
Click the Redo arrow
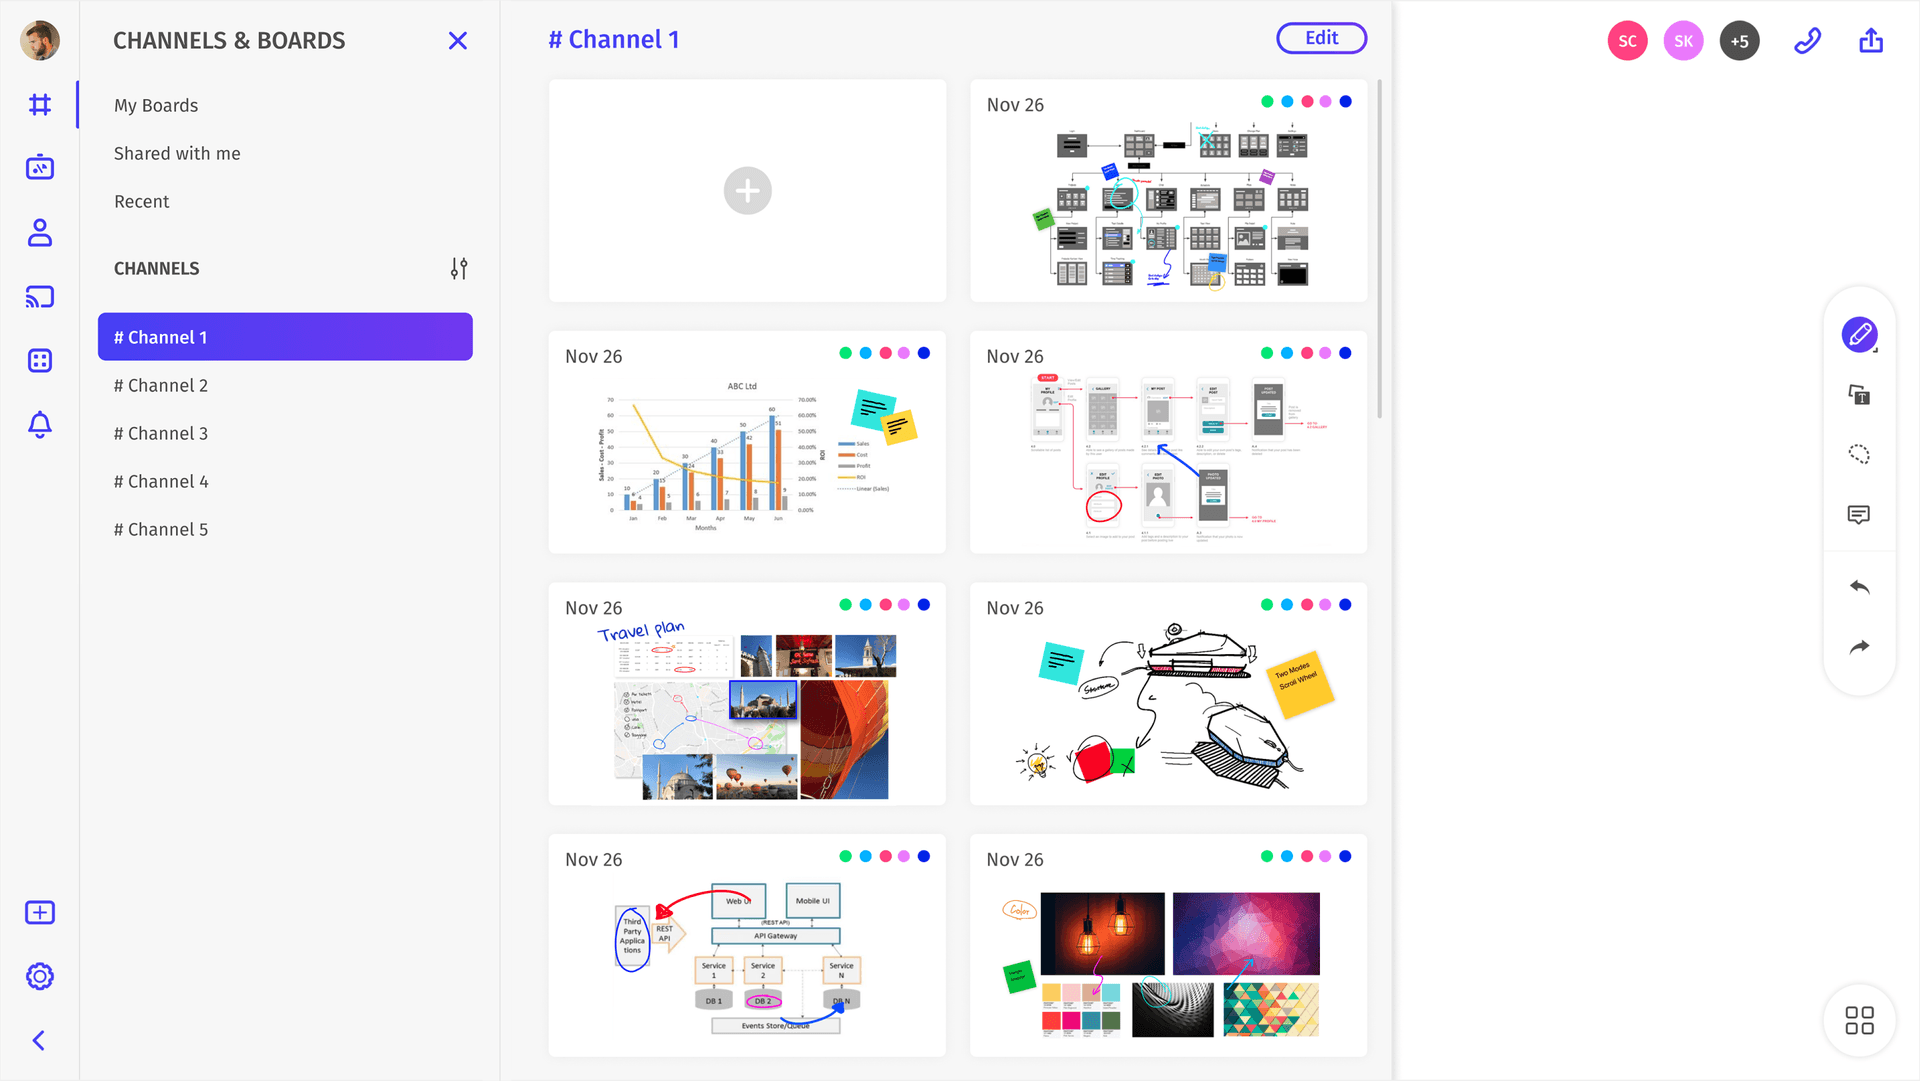point(1858,646)
